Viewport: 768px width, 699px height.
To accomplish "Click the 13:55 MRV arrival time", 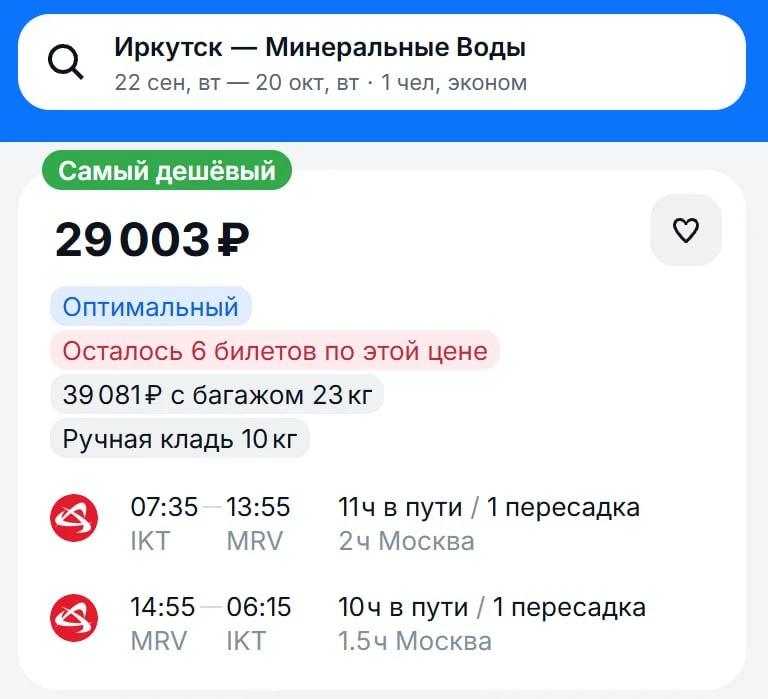I will (258, 524).
